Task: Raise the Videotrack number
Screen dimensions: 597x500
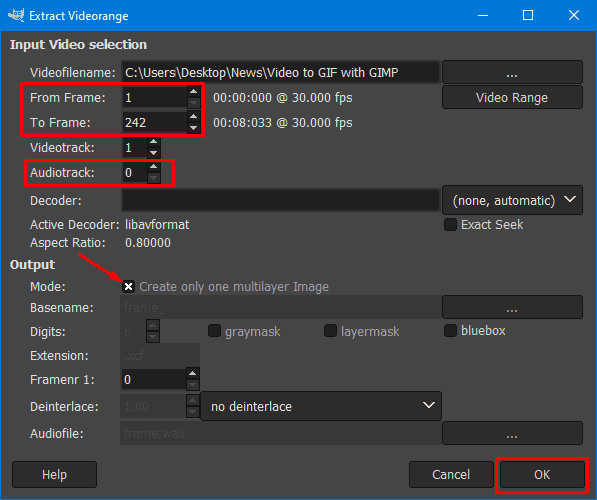Action: click(x=153, y=142)
